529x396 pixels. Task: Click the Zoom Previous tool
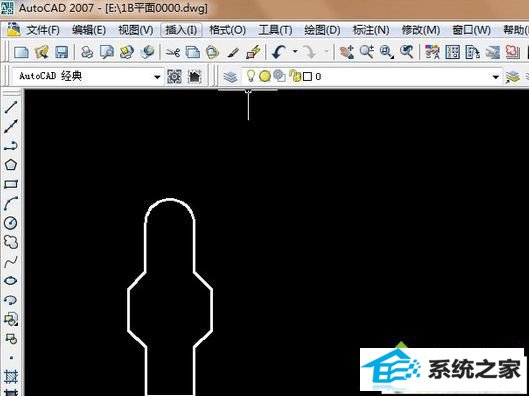coord(406,52)
